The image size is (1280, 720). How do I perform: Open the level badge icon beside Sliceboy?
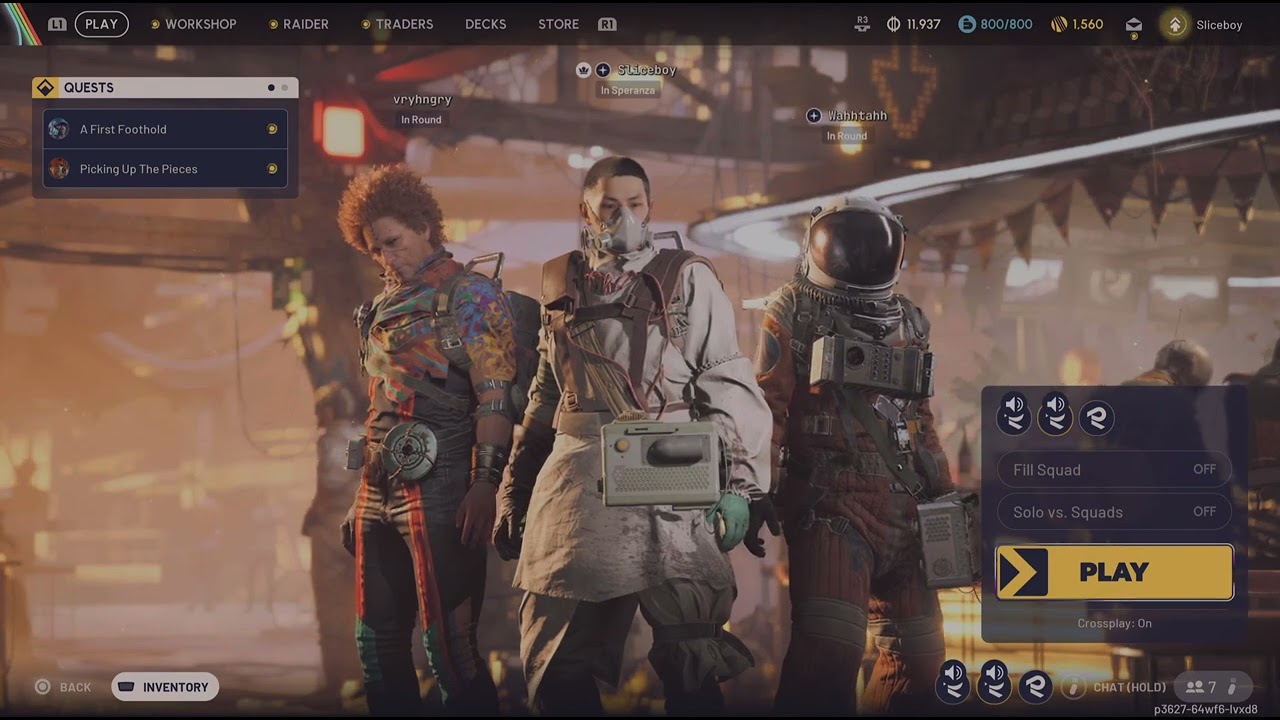(1176, 25)
